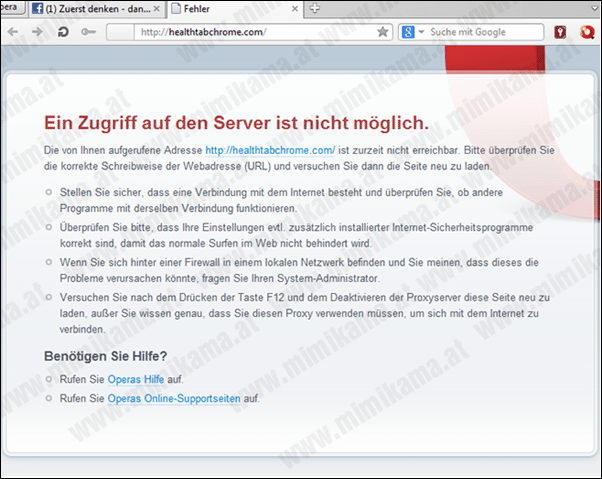The image size is (602, 479).
Task: Switch to the Zuerst denken Facebook tab
Action: coord(96,9)
